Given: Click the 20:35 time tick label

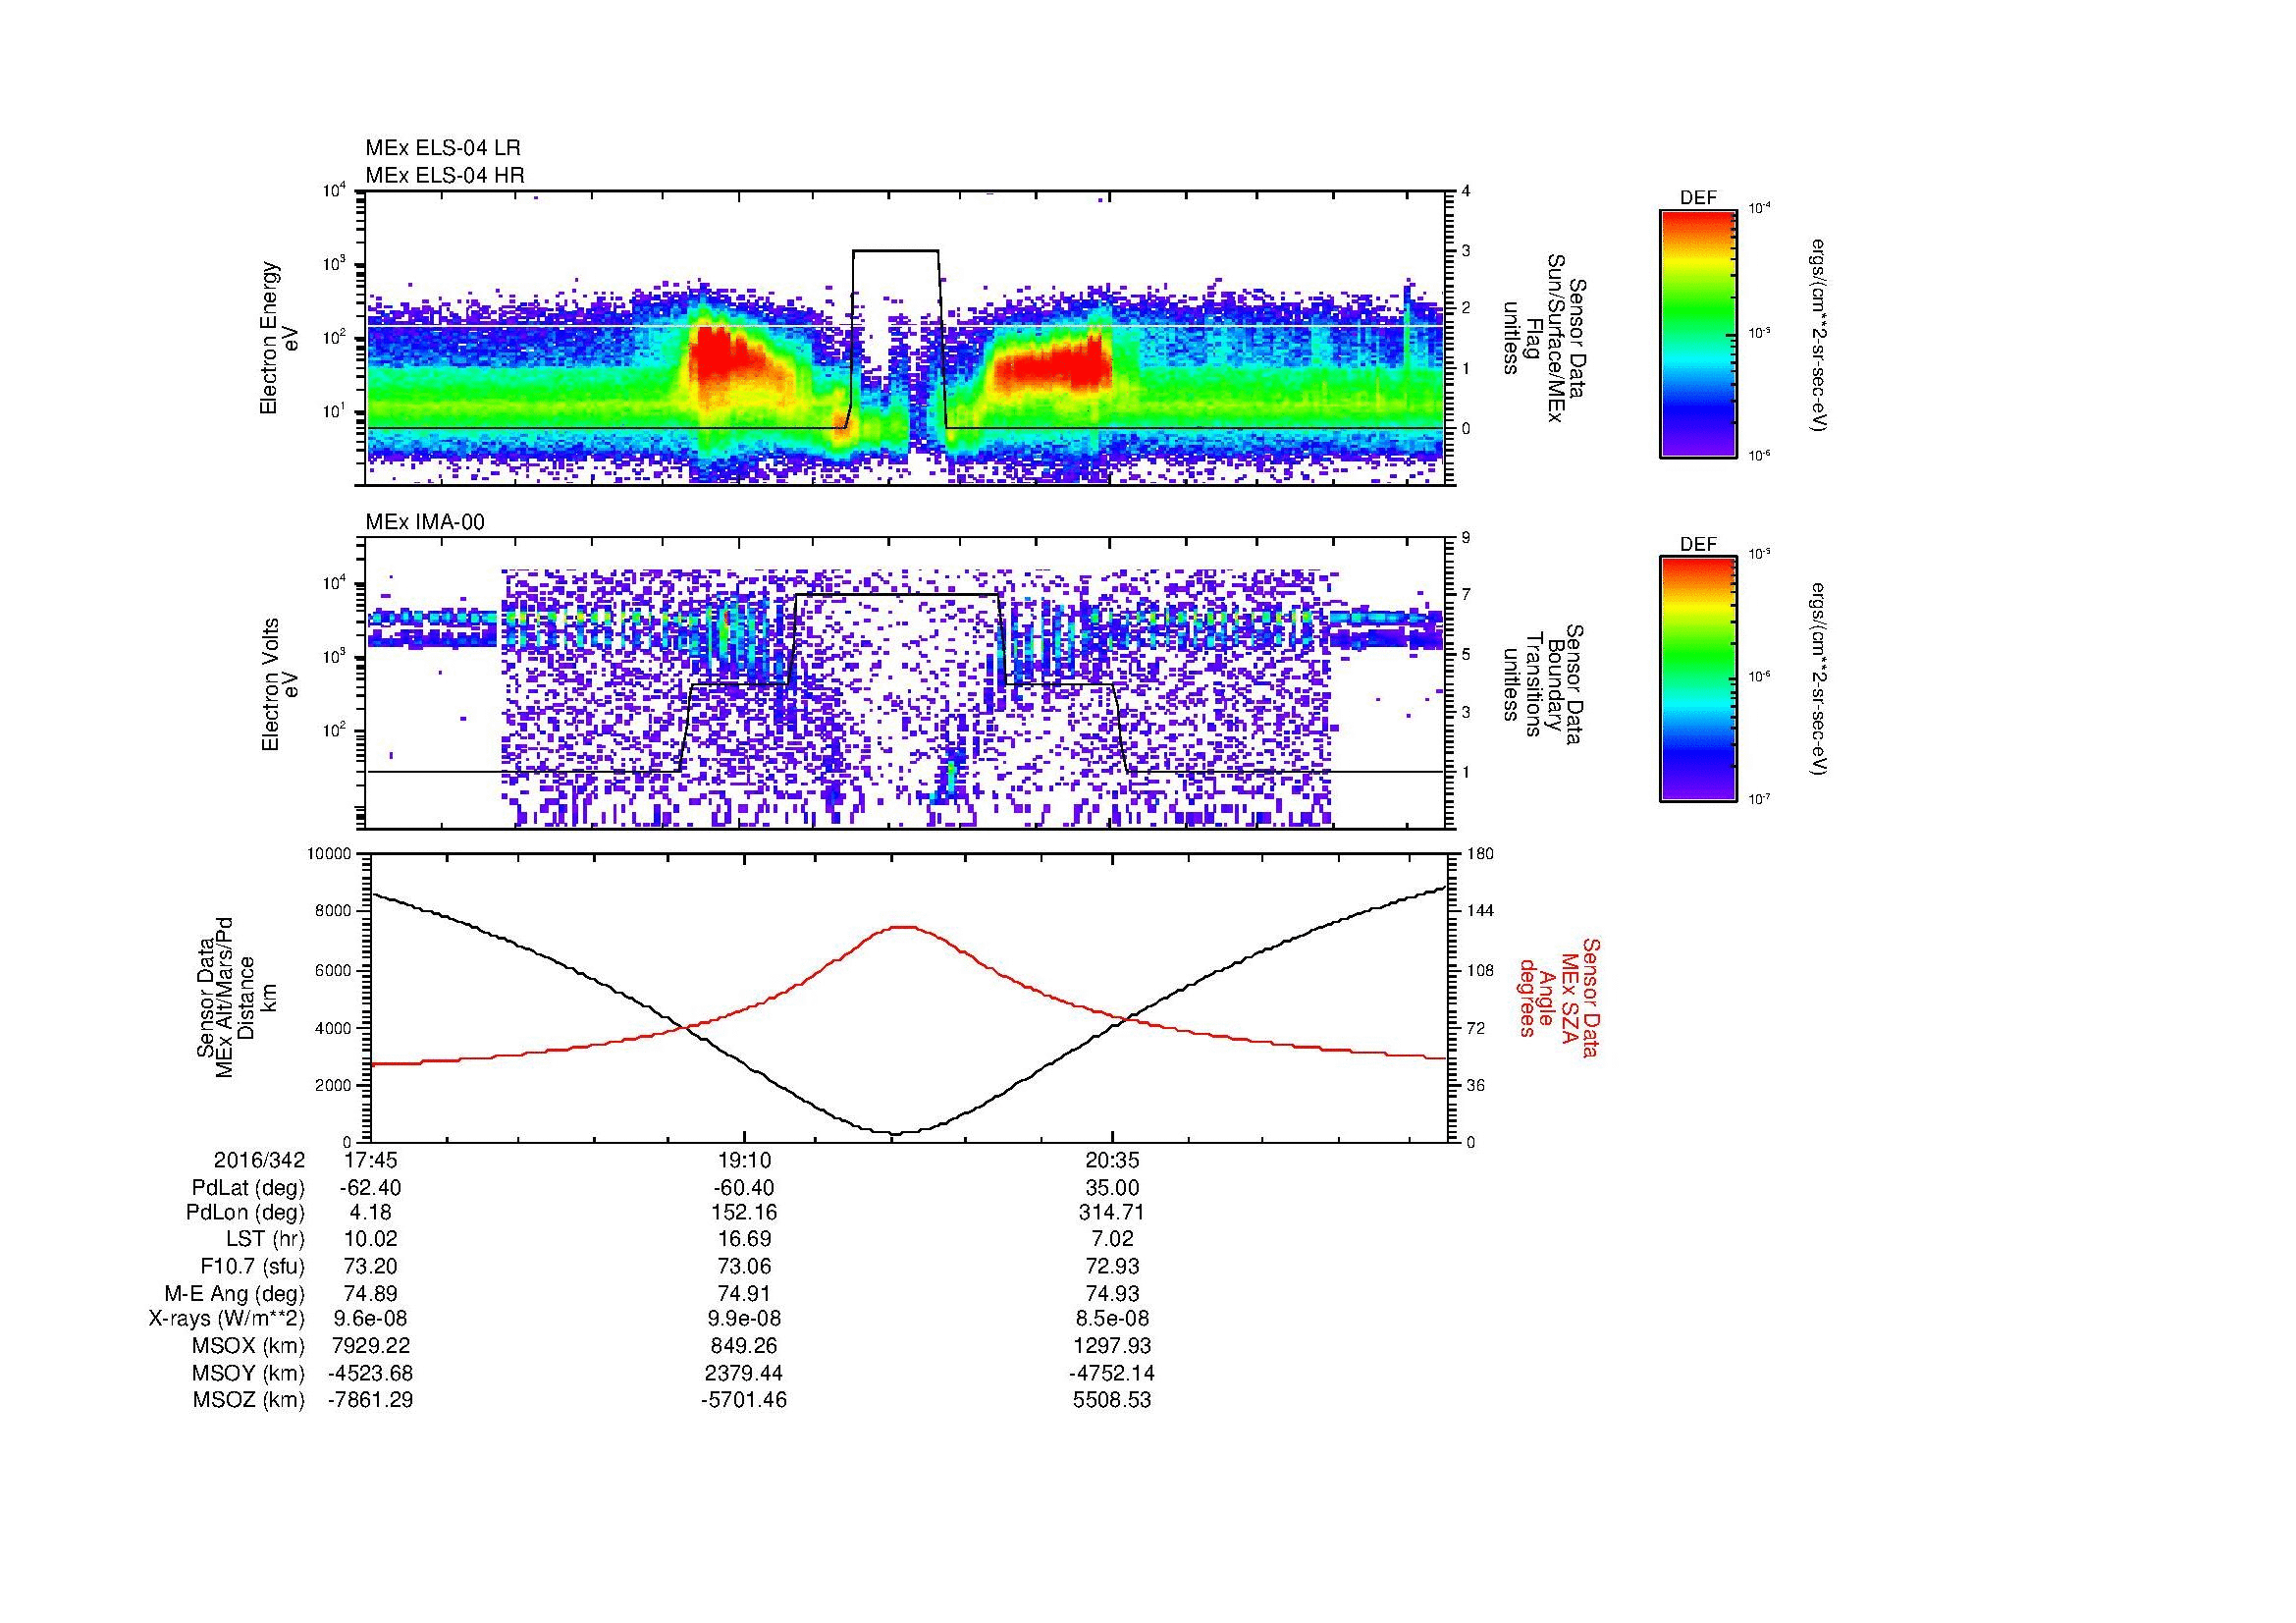Looking at the screenshot, I should pyautogui.click(x=1112, y=1161).
